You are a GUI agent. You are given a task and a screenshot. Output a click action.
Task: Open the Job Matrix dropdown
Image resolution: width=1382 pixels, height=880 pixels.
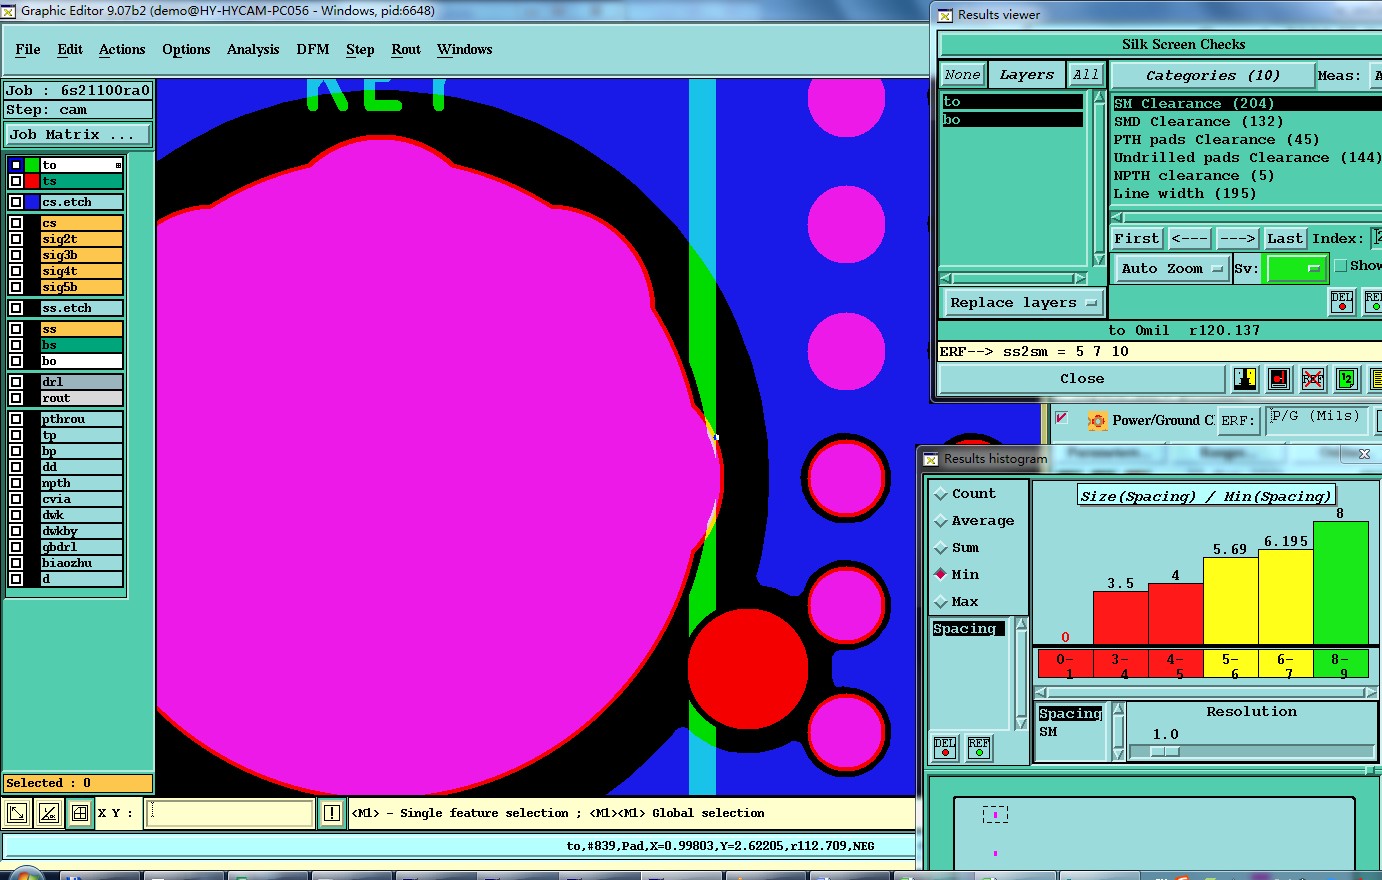78,135
